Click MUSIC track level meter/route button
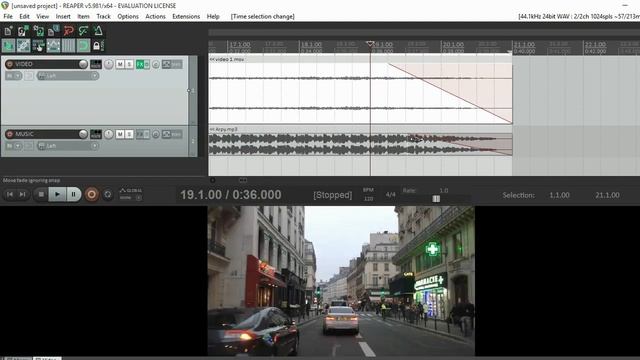Viewport: 640px width, 360px height. pyautogui.click(x=96, y=134)
